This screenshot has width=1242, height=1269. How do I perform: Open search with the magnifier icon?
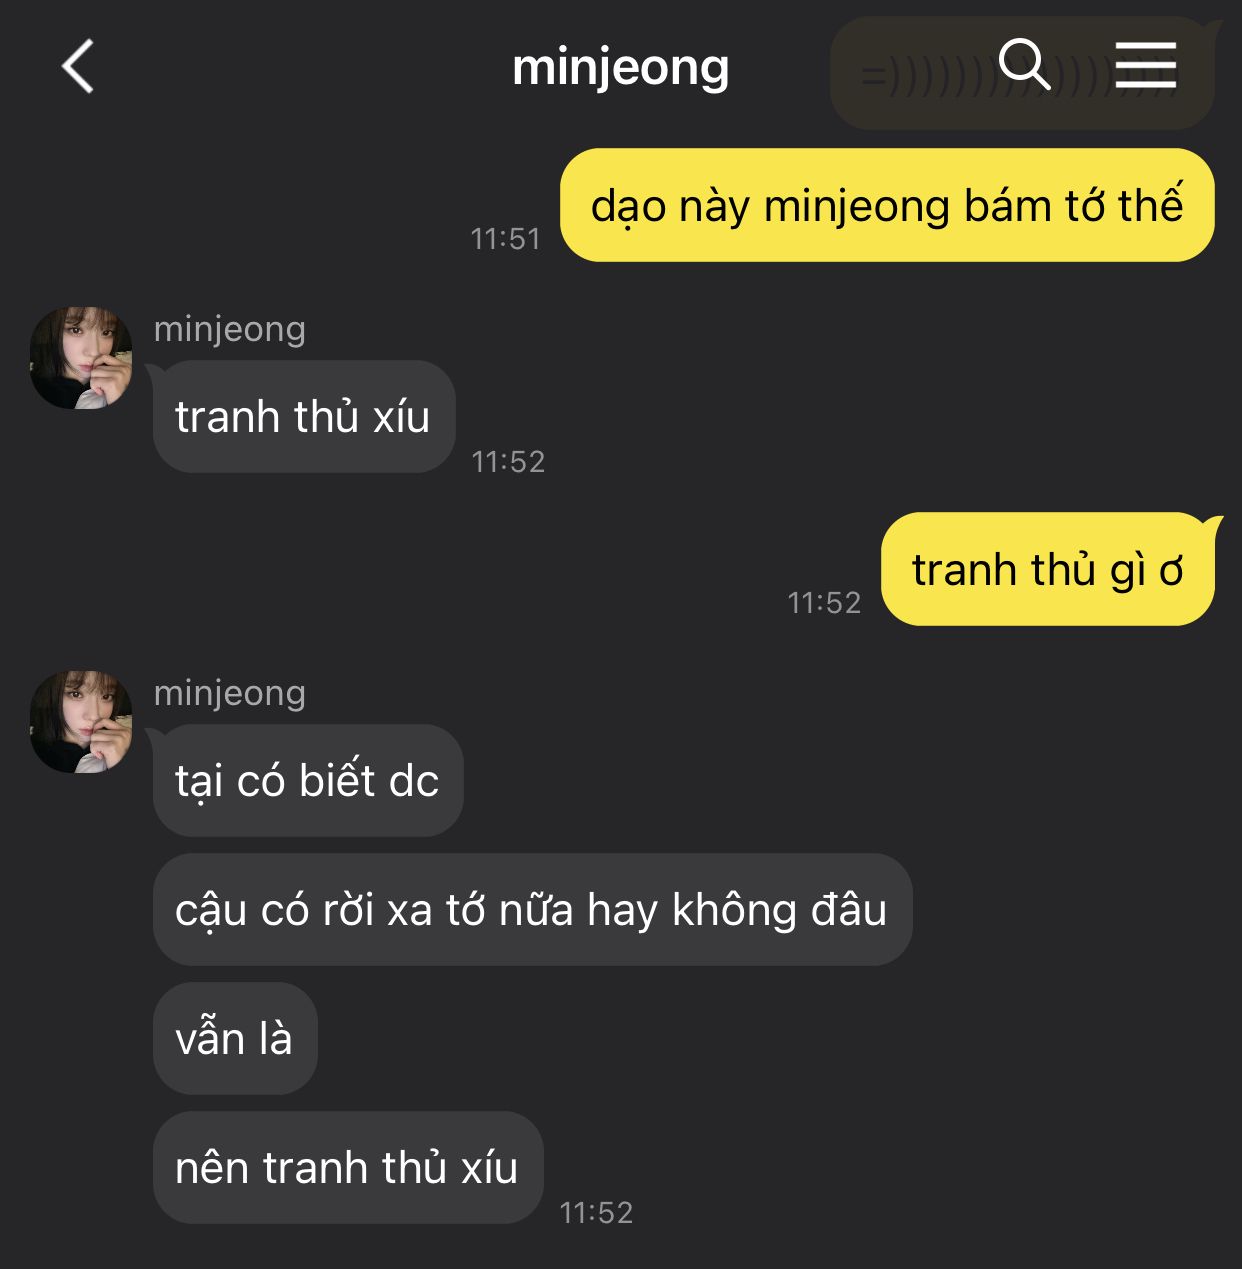pyautogui.click(x=1025, y=65)
